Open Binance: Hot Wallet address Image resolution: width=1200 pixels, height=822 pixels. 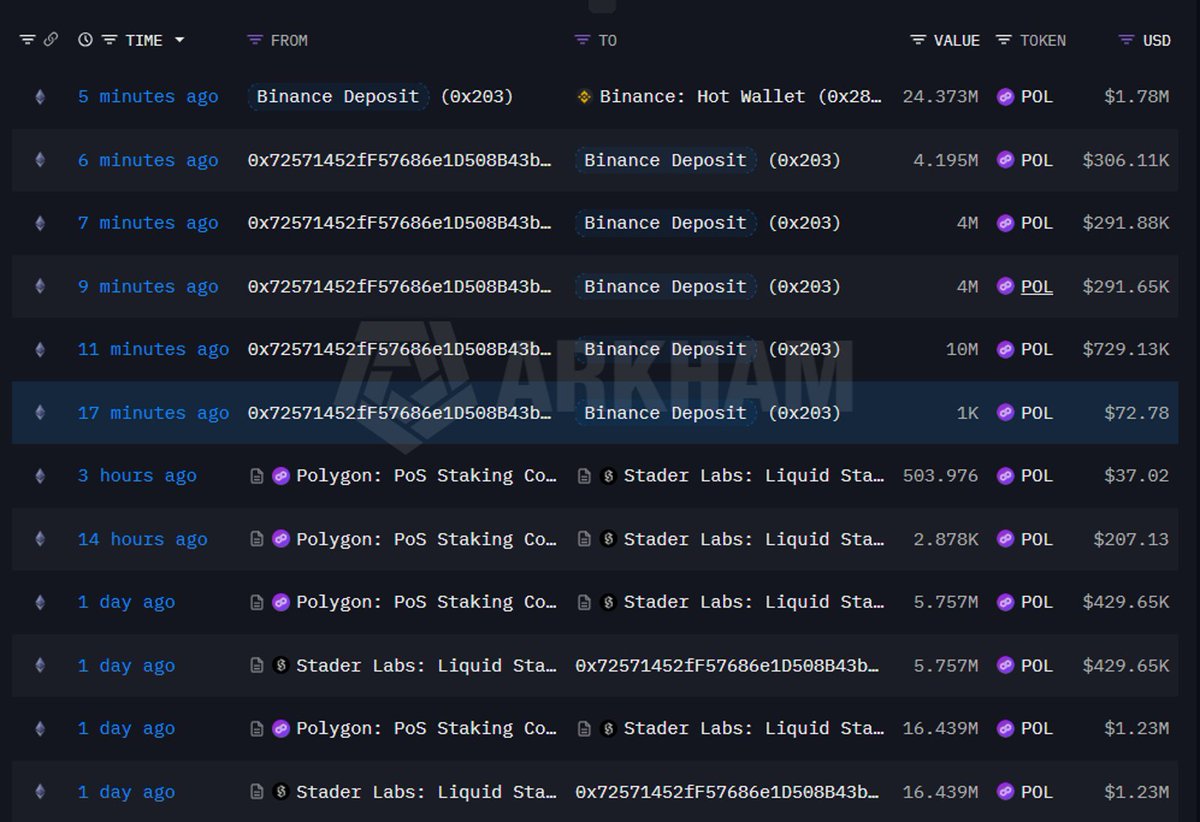click(741, 97)
